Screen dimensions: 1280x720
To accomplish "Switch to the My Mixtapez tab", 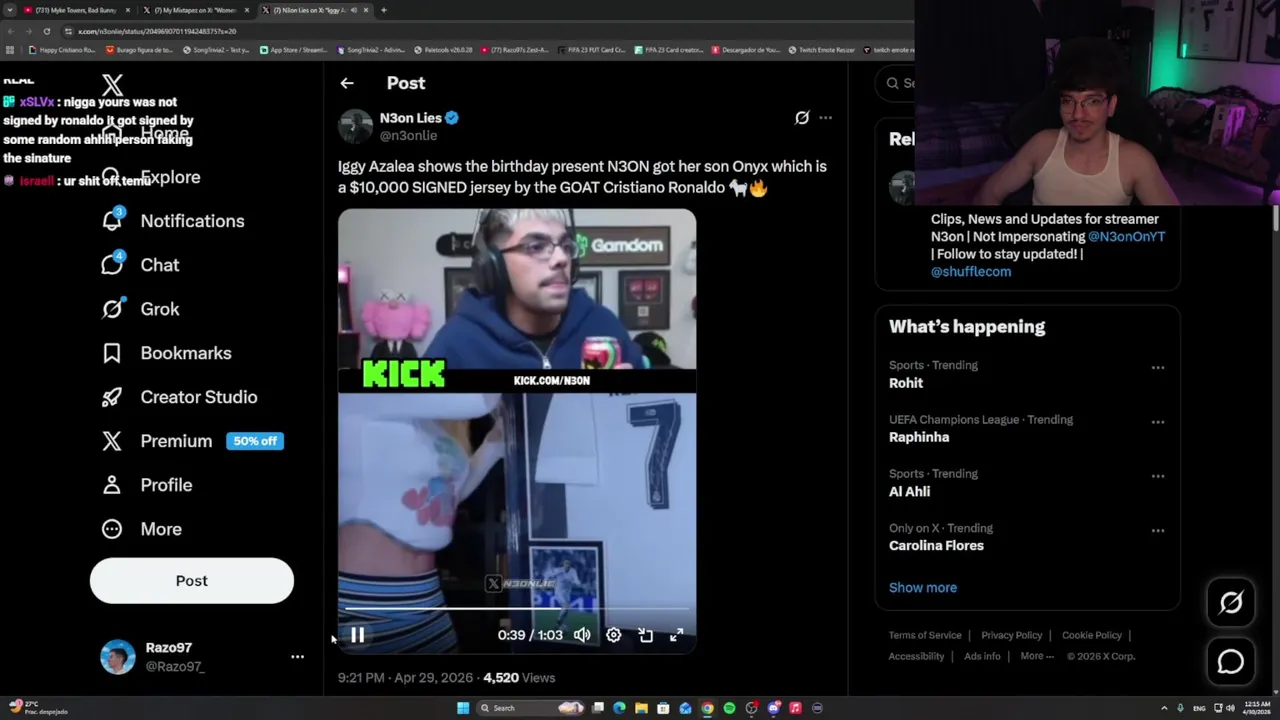I will 195,10.
